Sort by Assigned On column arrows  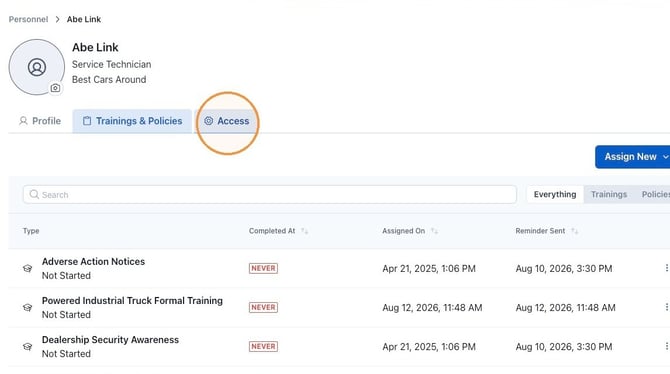point(434,231)
